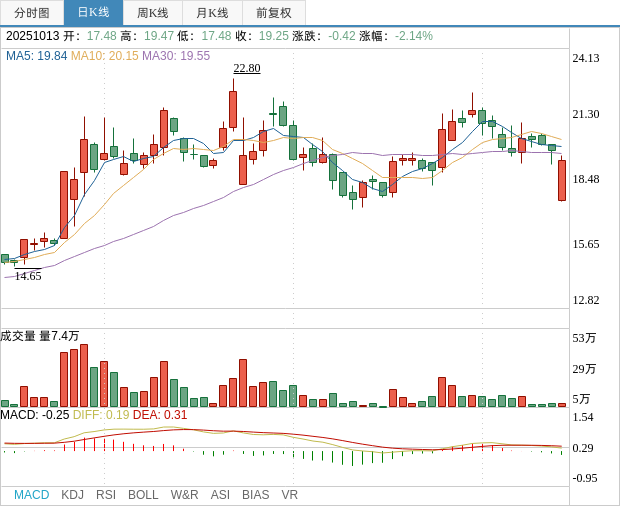This screenshot has width=620, height=506.
Task: Click the MA30: 19.55 legend label
Action: 176,56
